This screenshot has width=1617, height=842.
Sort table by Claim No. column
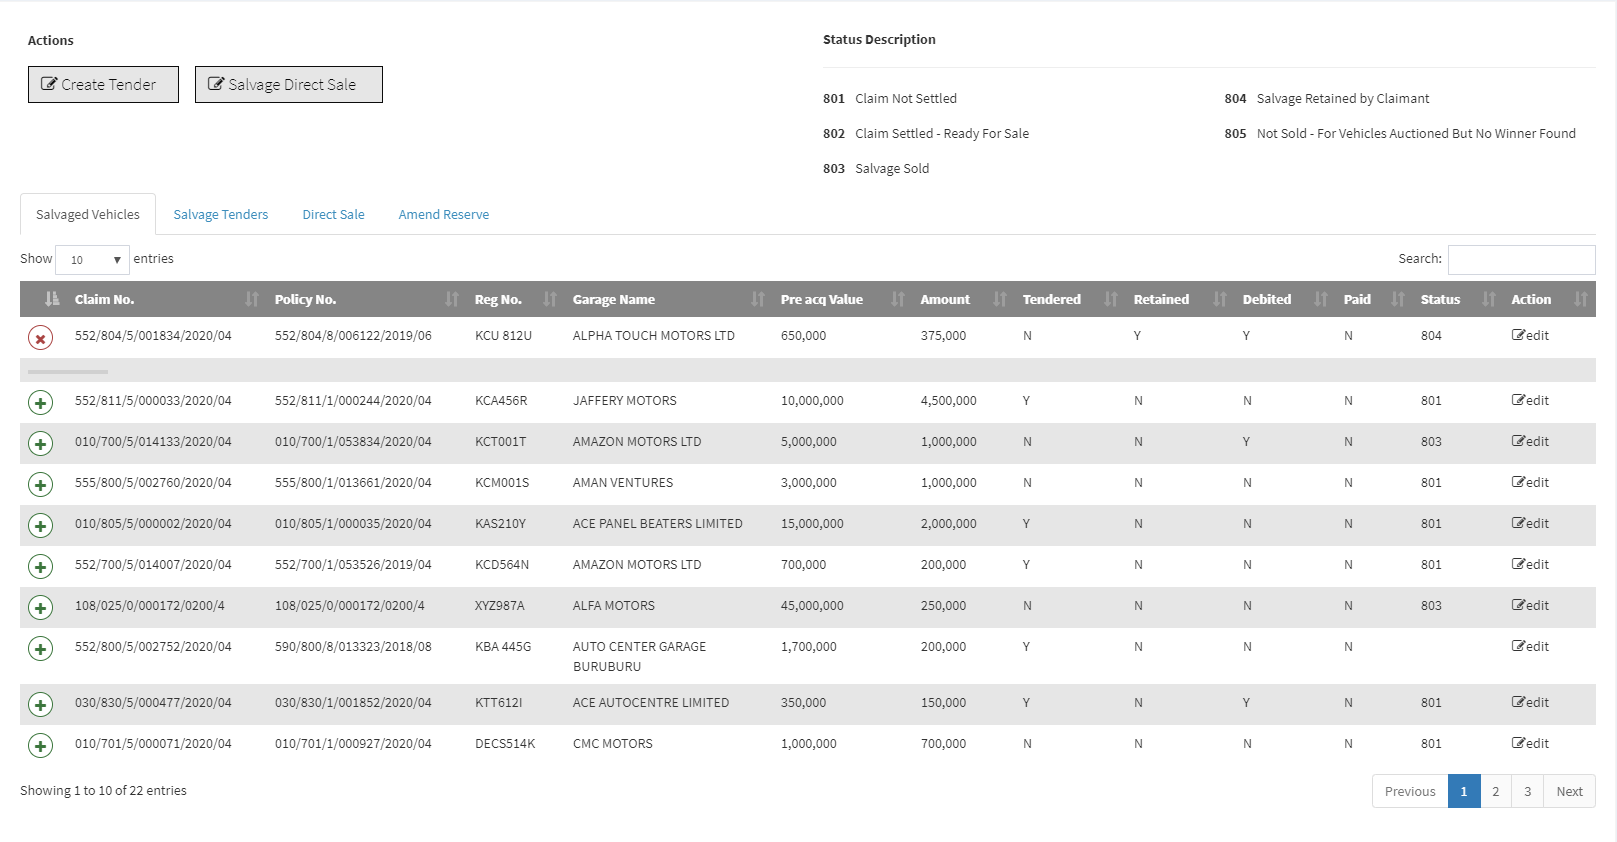click(x=104, y=300)
